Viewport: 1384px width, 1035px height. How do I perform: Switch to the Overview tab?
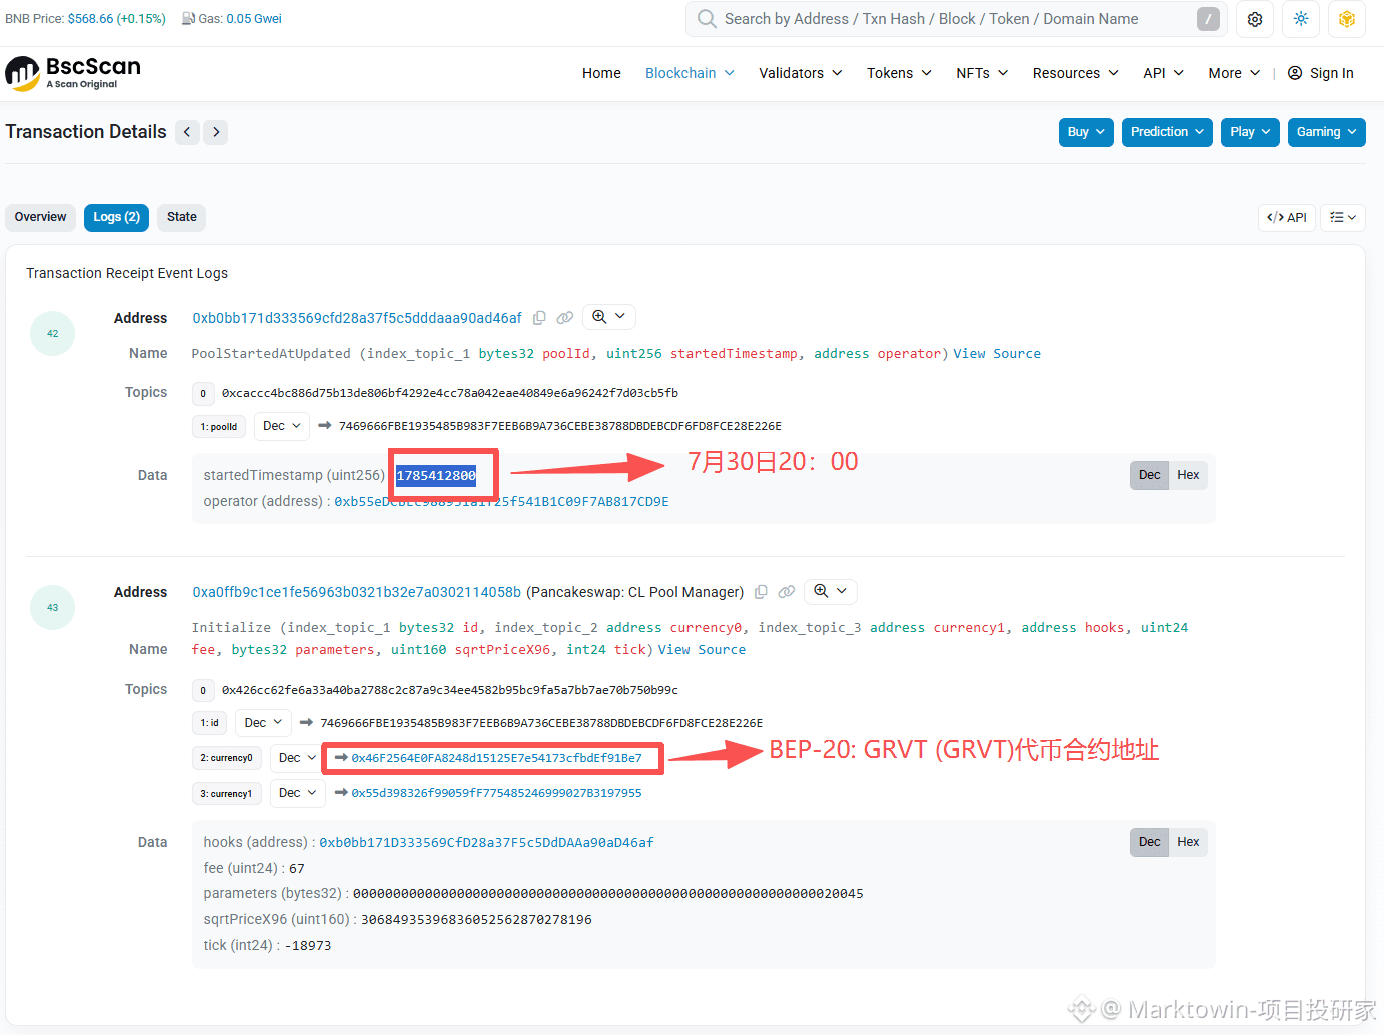[x=41, y=217]
